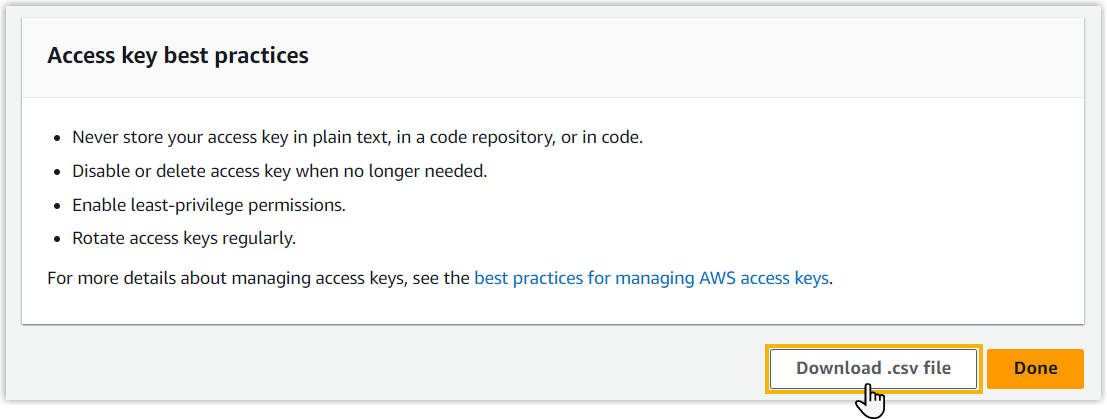Screen dimensions: 1107x419
Task: Click the "Never store your access key" line
Action: coord(357,137)
